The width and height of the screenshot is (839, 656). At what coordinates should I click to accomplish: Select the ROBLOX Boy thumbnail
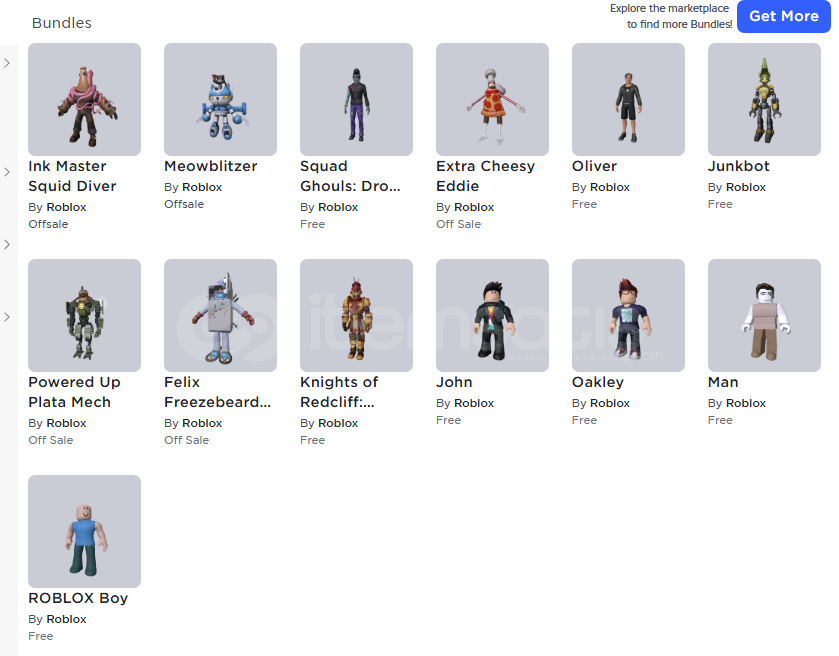(85, 531)
